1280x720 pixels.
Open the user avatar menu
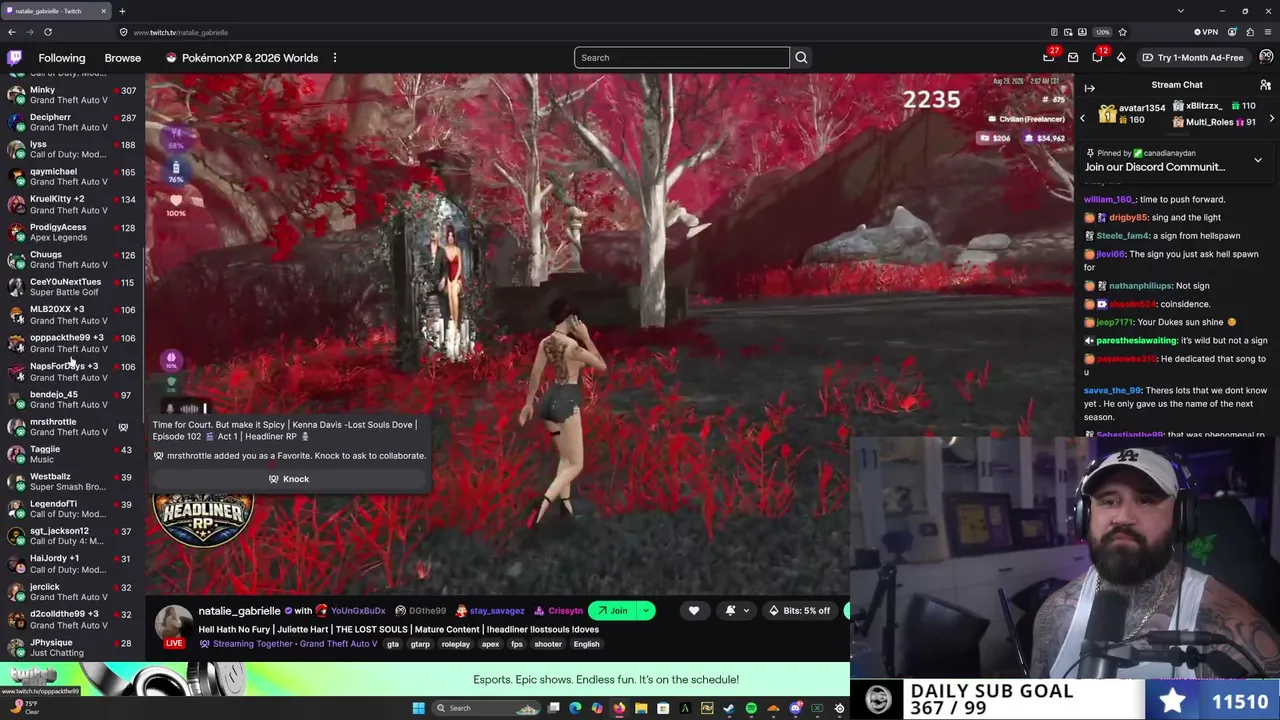click(1266, 58)
